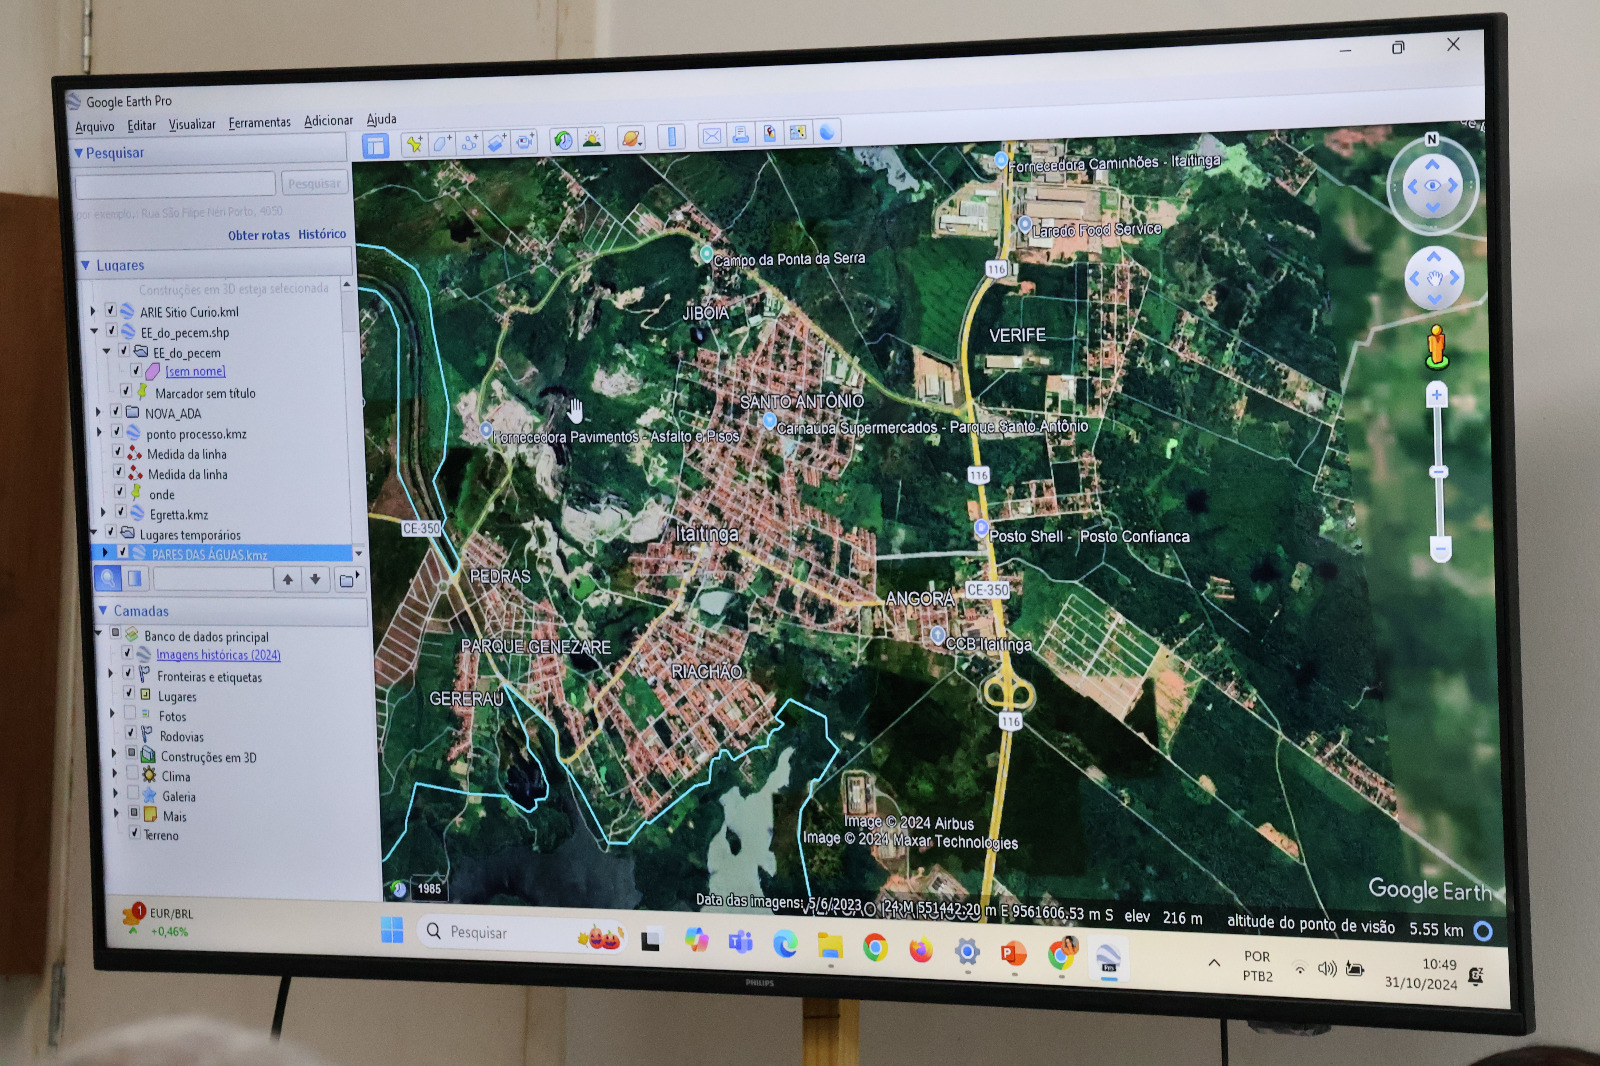Expand ARIE Sitio Curio.kml tree node
This screenshot has width=1600, height=1066.
93,311
